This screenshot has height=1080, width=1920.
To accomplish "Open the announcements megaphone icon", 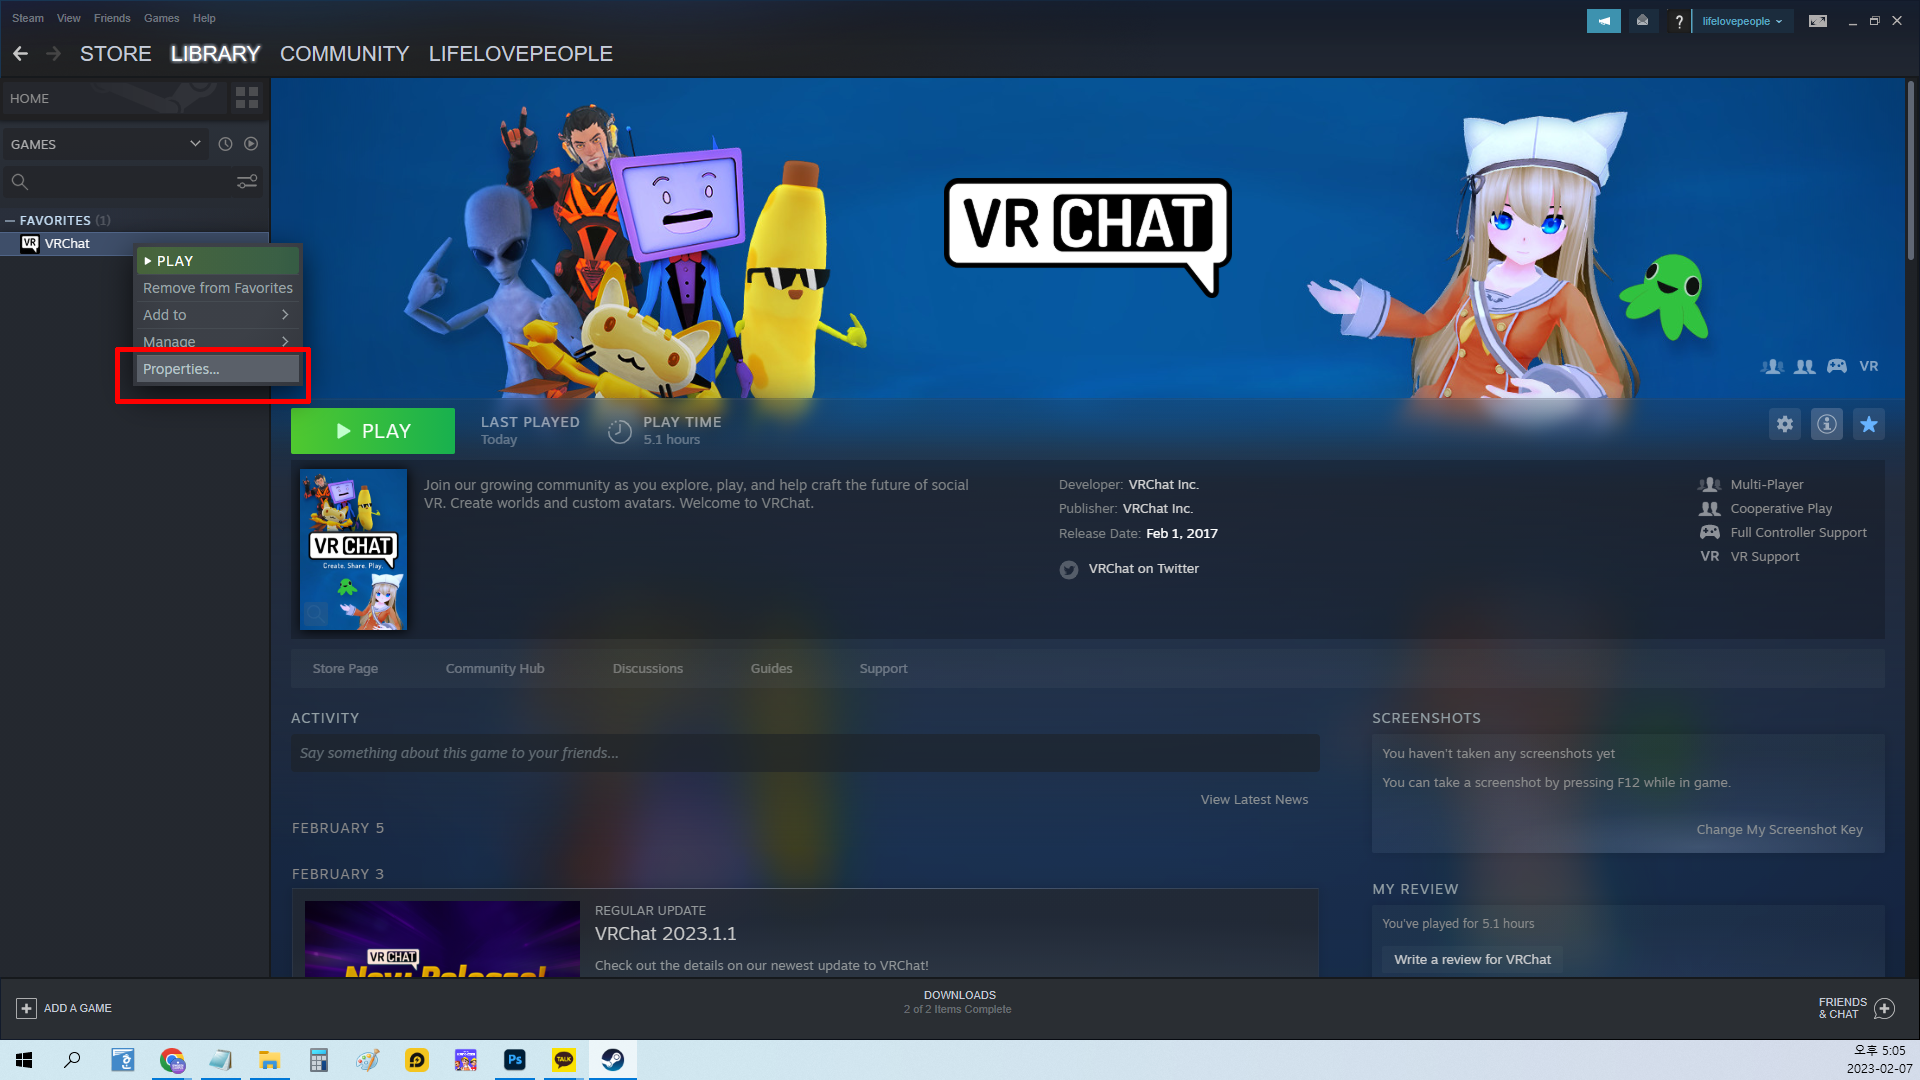I will pyautogui.click(x=1603, y=21).
